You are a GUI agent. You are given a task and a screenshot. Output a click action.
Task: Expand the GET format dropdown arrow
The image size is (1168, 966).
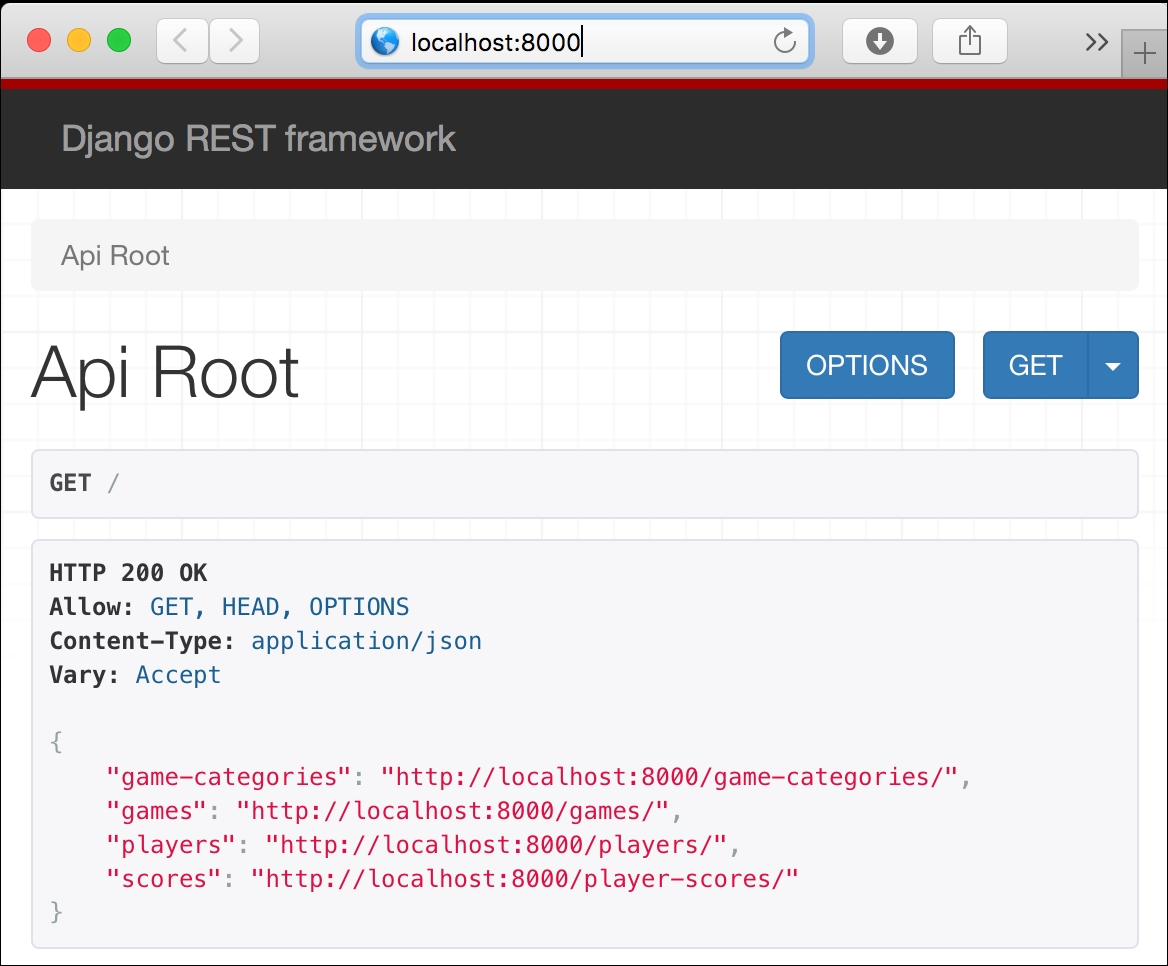coord(1113,366)
